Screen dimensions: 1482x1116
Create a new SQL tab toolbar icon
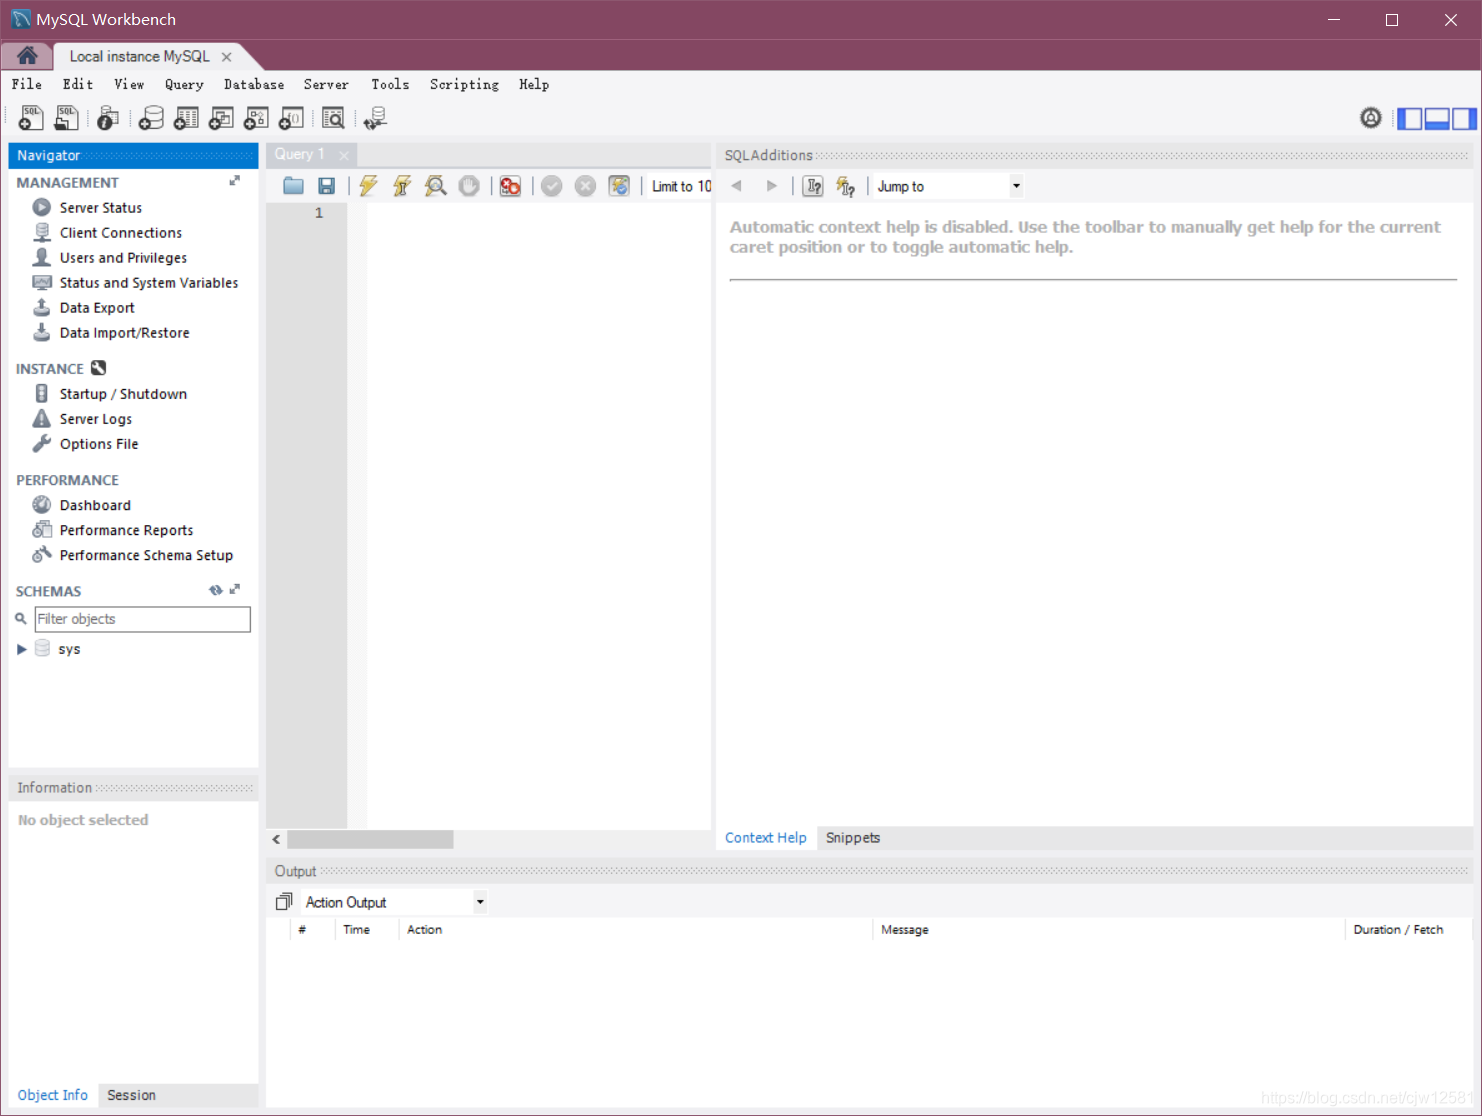tap(31, 119)
